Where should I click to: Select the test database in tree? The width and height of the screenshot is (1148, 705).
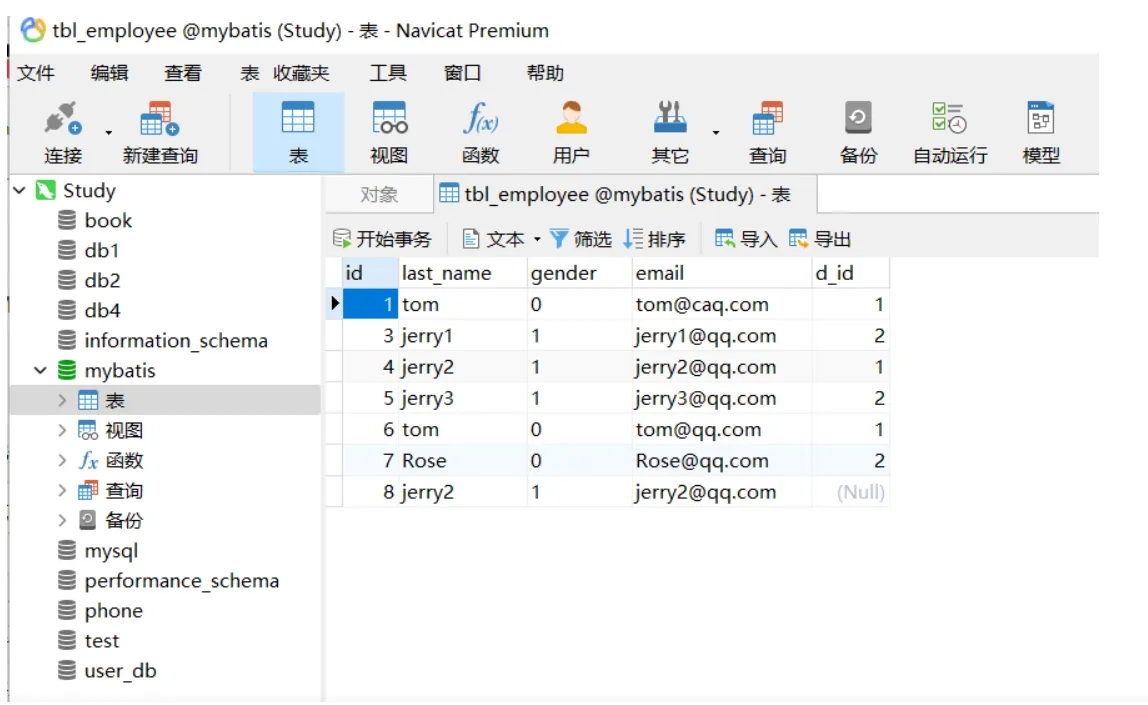[x=102, y=641]
